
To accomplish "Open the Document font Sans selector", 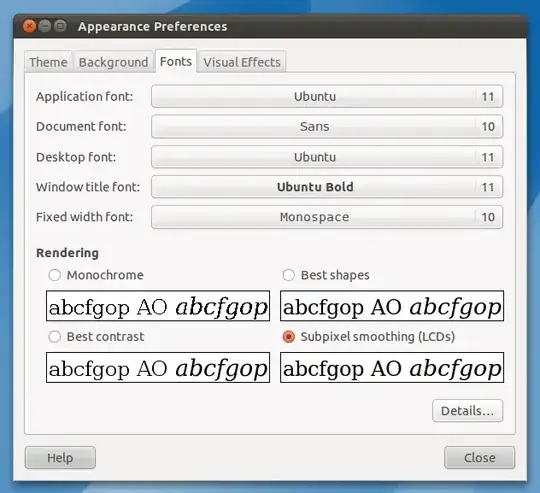I will coord(327,127).
